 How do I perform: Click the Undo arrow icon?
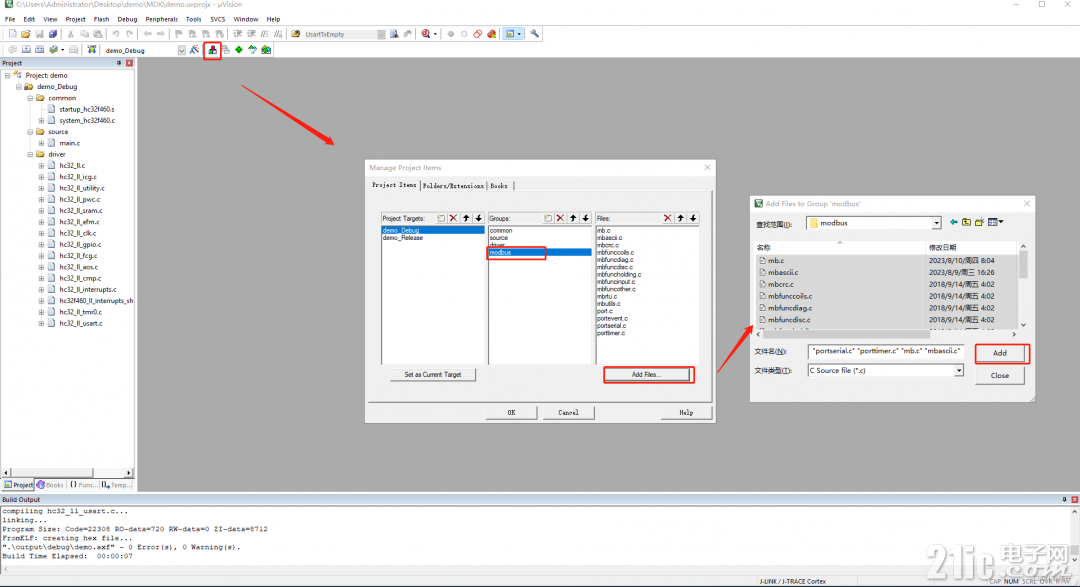click(x=116, y=34)
